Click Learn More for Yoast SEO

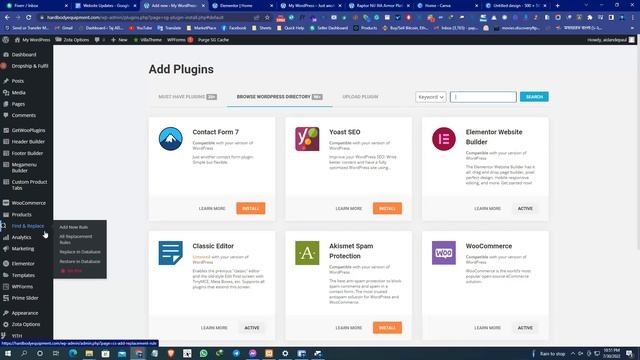click(349, 209)
